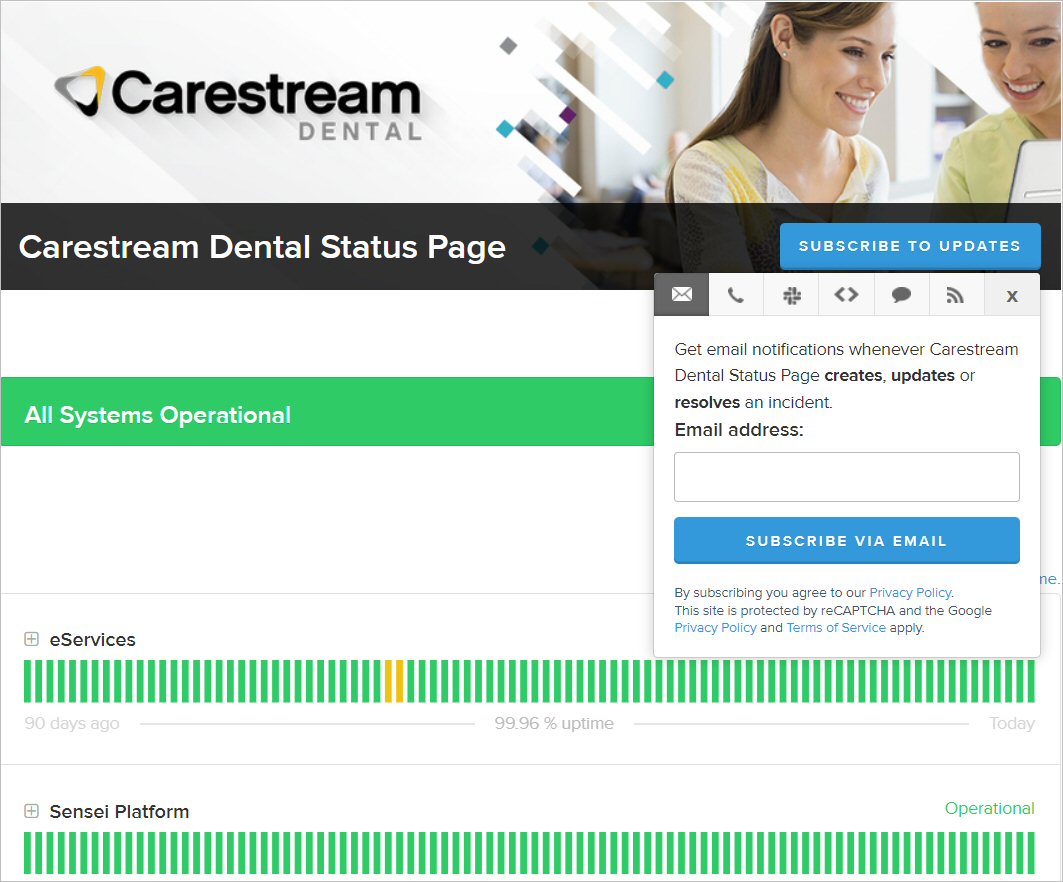
Task: Open the Google Terms of Service link
Action: pos(836,627)
